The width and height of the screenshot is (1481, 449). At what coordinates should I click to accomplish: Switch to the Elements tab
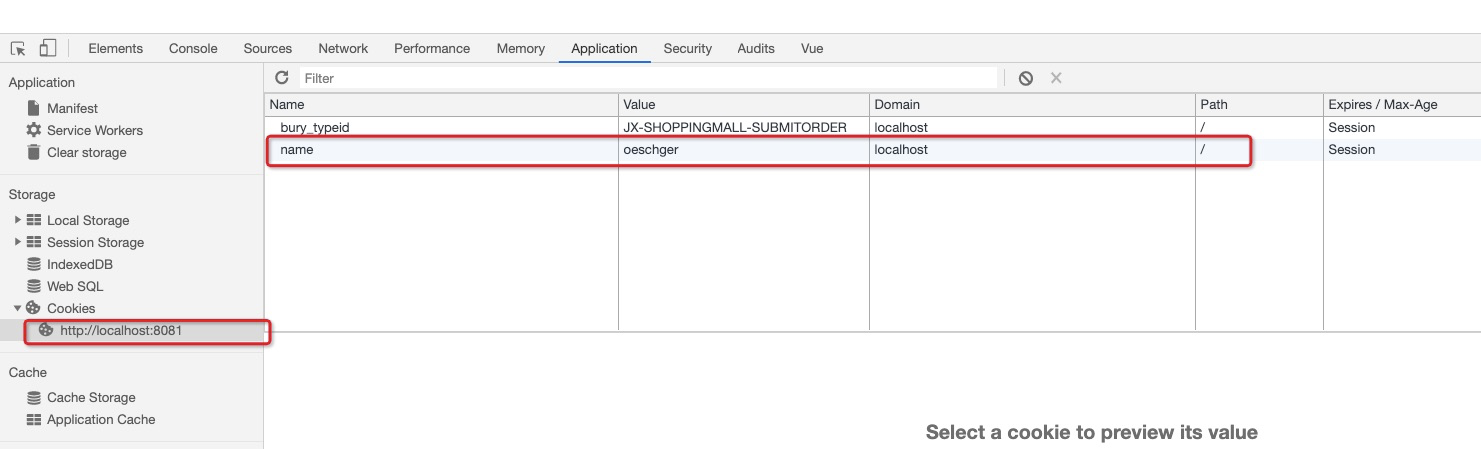pyautogui.click(x=115, y=48)
